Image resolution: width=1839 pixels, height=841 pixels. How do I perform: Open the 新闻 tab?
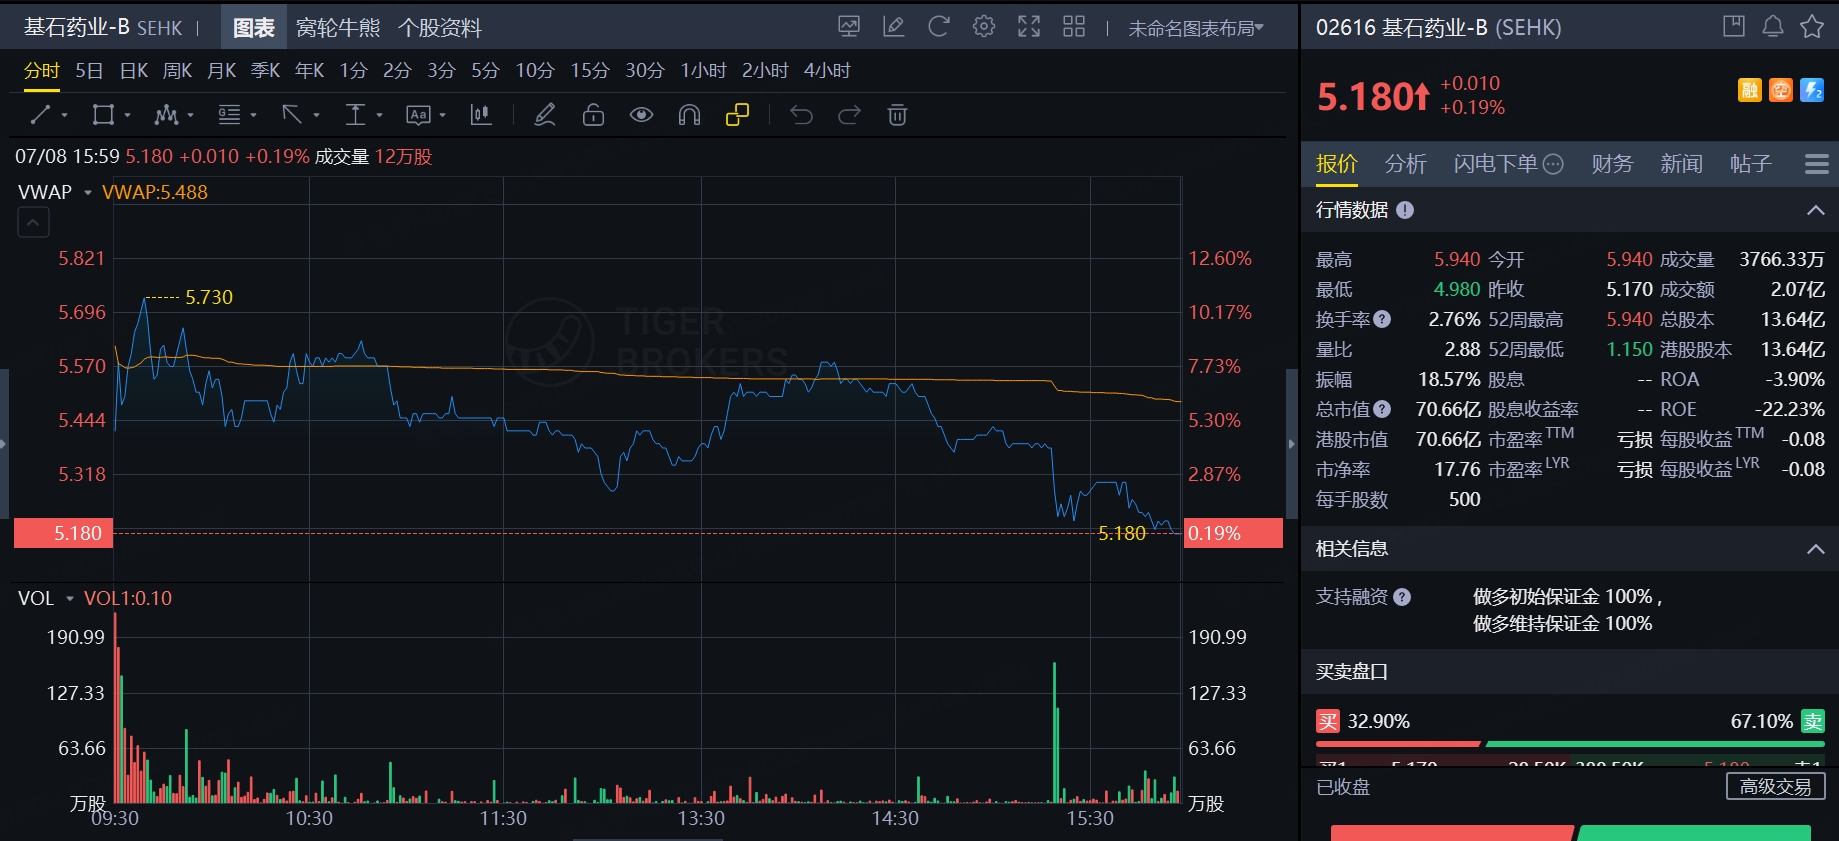(x=1681, y=164)
